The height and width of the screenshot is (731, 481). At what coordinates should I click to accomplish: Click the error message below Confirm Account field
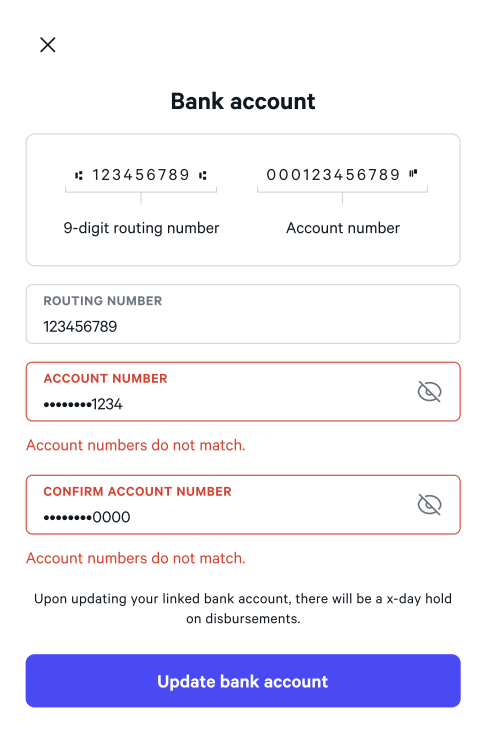pyautogui.click(x=136, y=558)
